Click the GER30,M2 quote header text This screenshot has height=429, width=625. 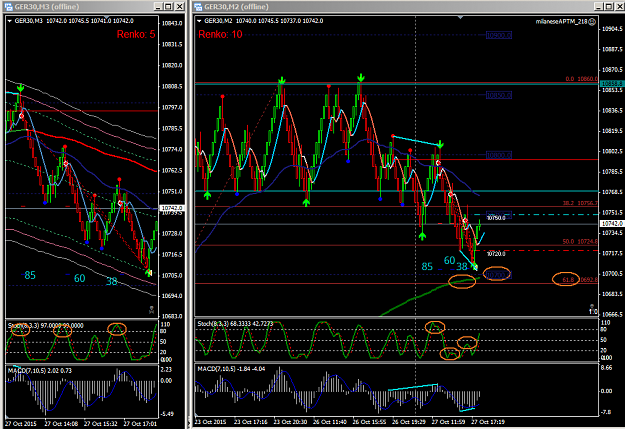pyautogui.click(x=264, y=21)
